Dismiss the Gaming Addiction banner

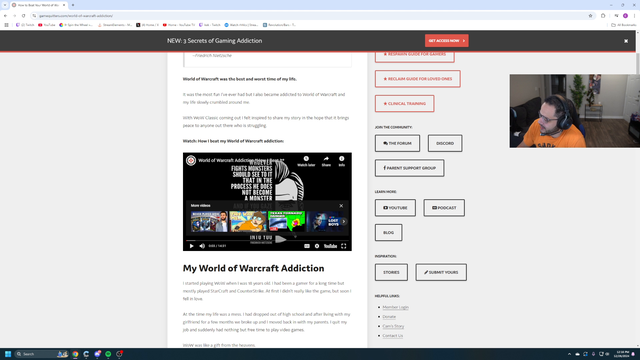[x=626, y=41]
